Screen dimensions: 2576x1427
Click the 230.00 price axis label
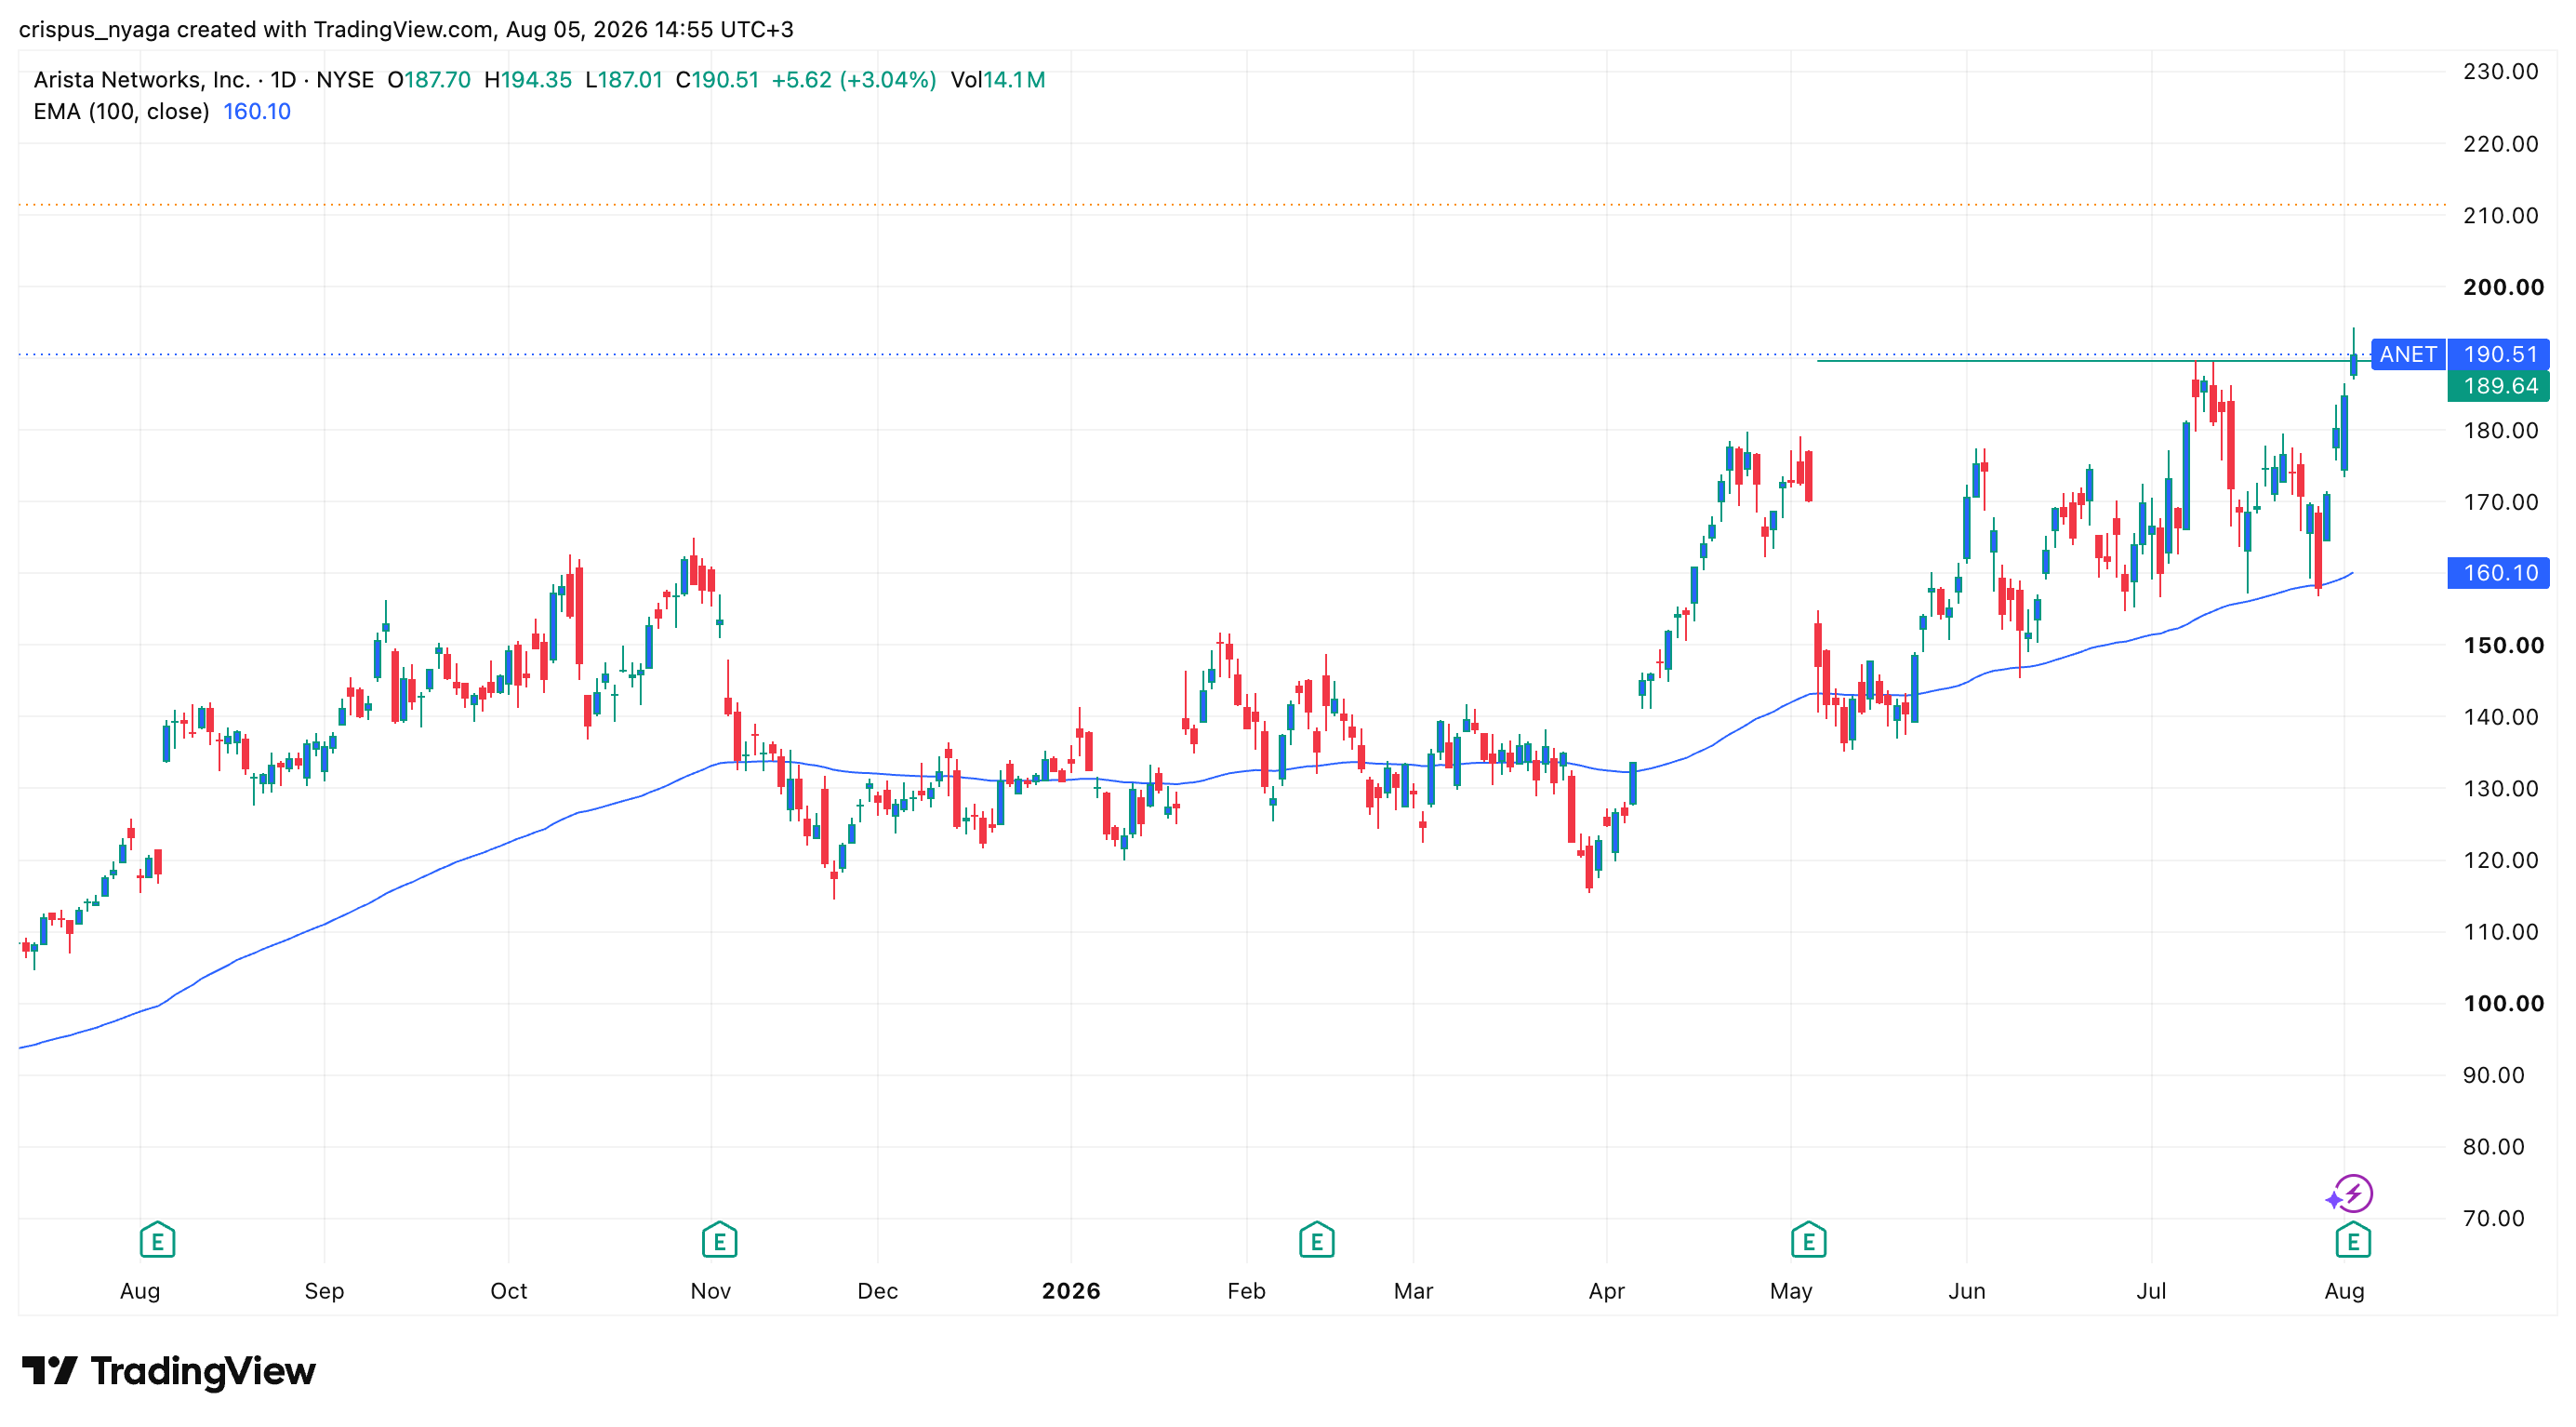(x=2500, y=72)
